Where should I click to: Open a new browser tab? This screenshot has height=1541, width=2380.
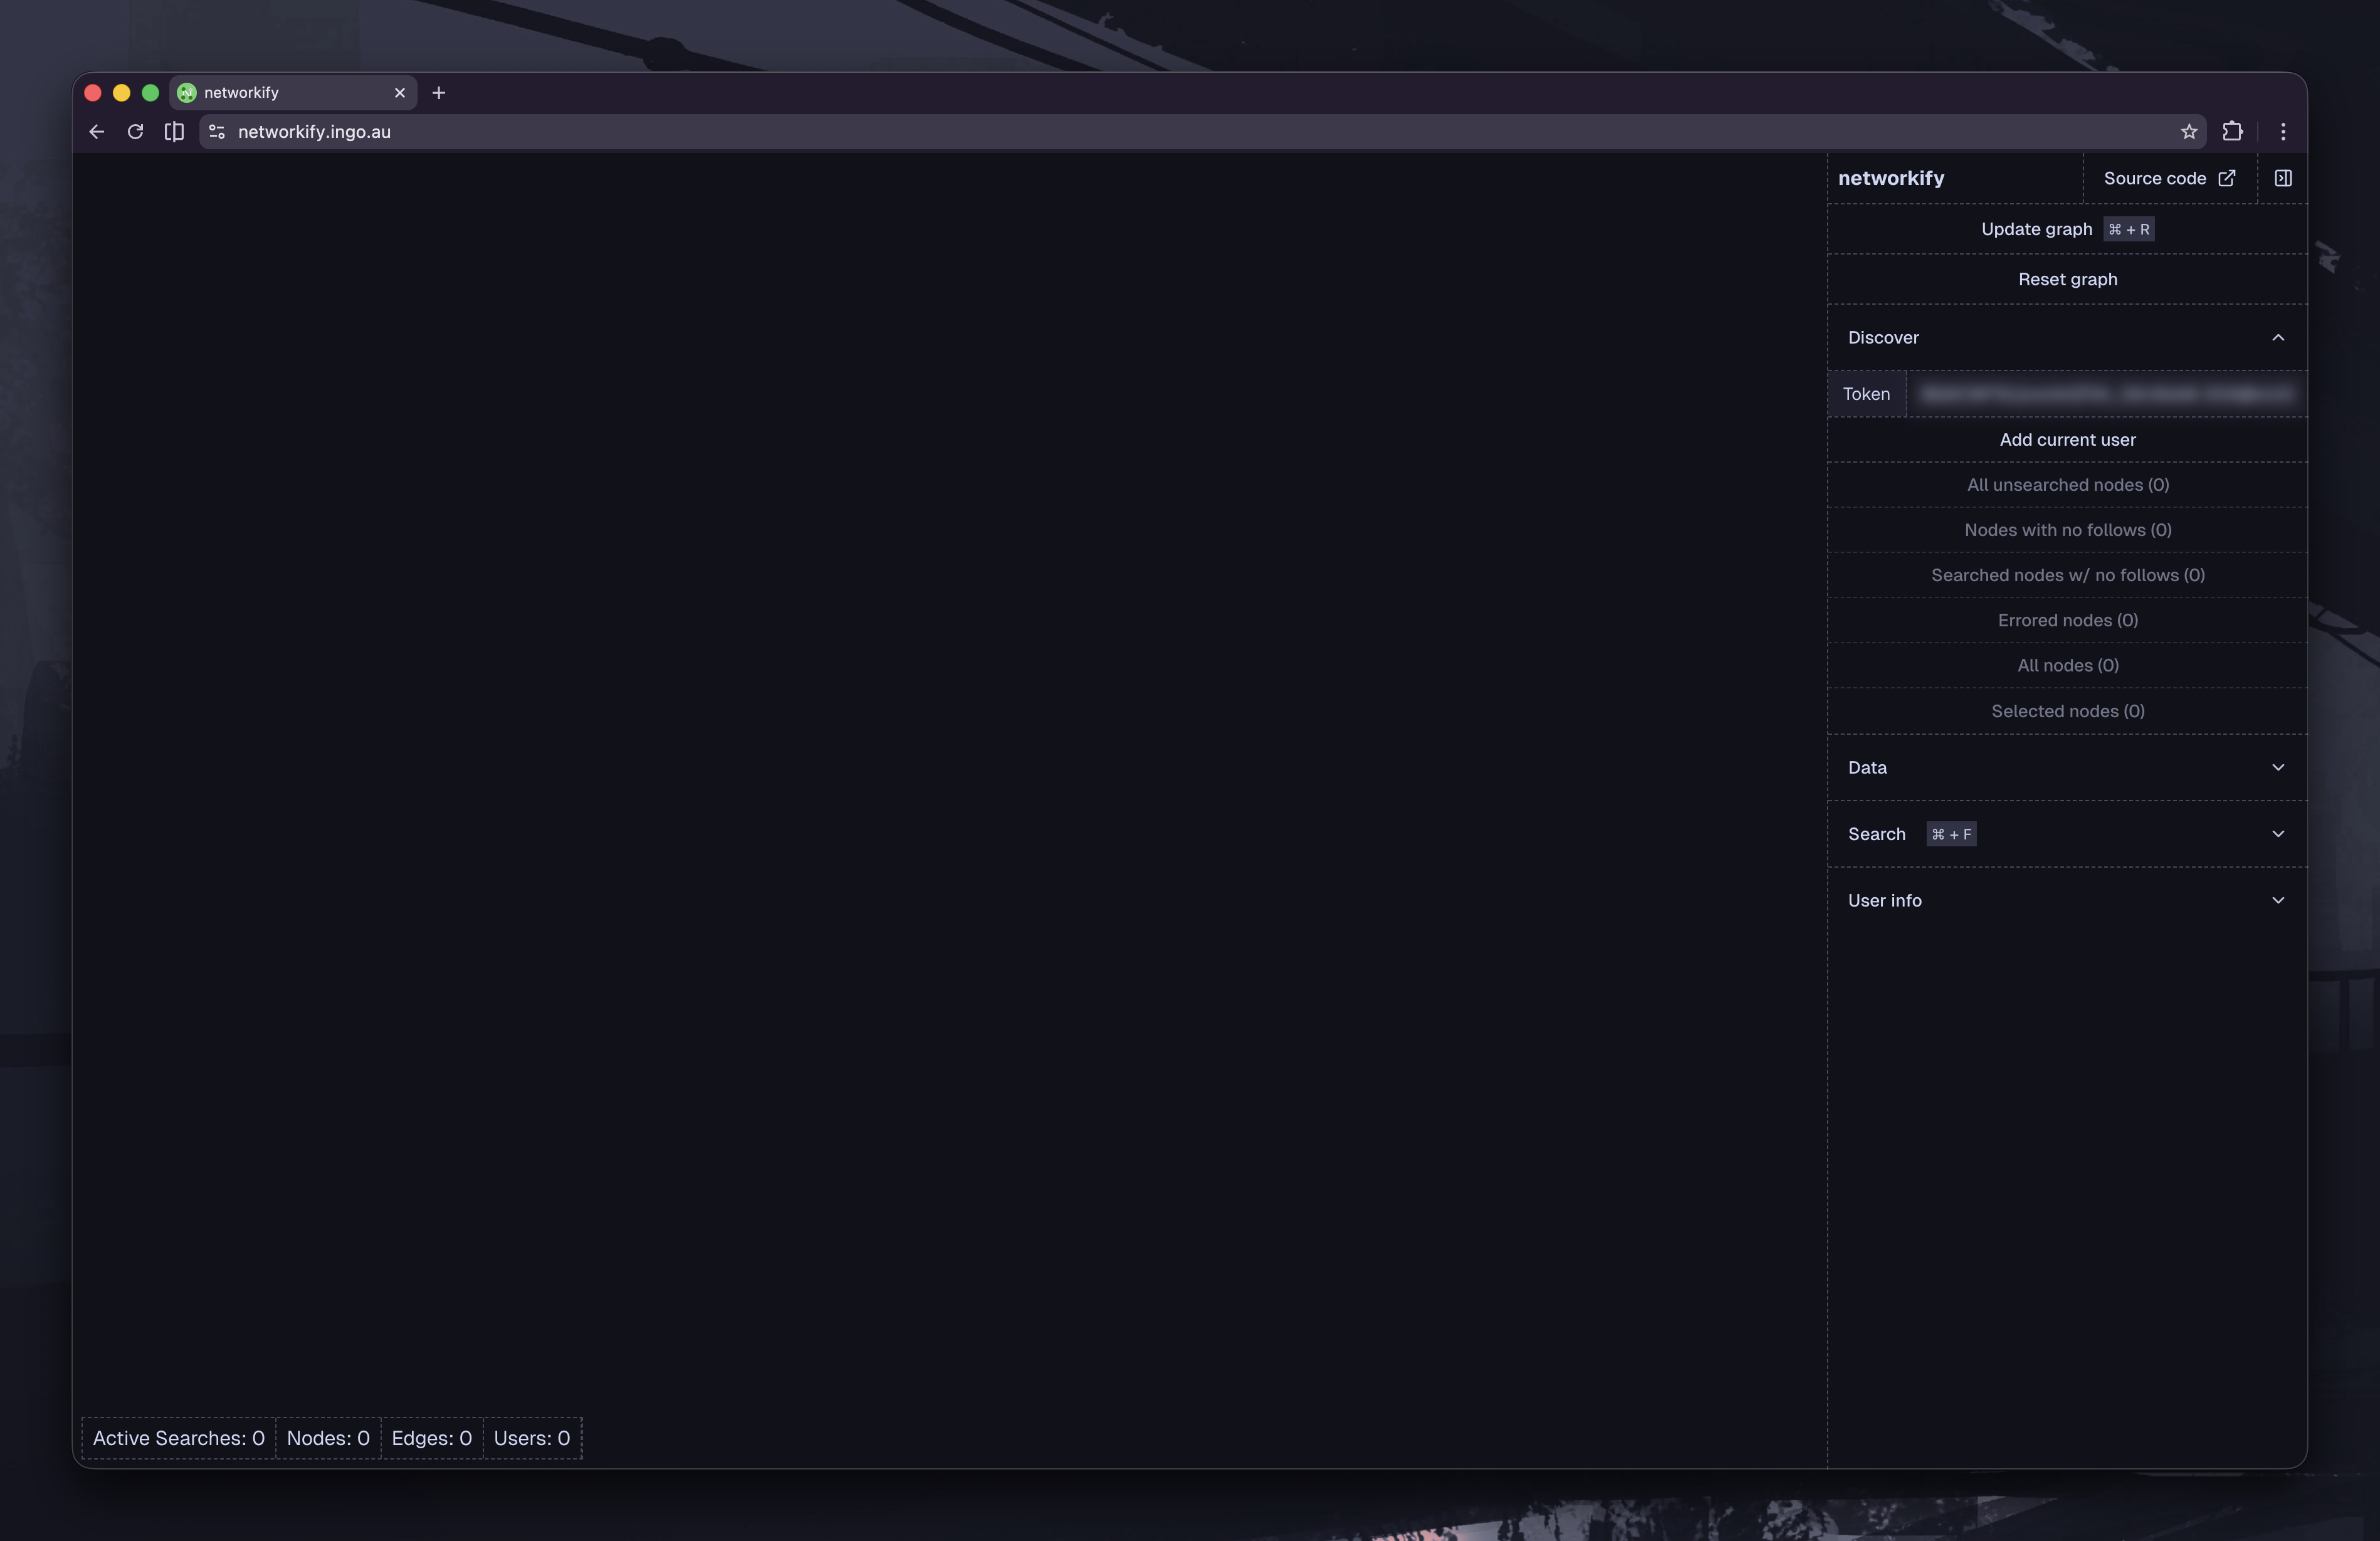tap(438, 93)
